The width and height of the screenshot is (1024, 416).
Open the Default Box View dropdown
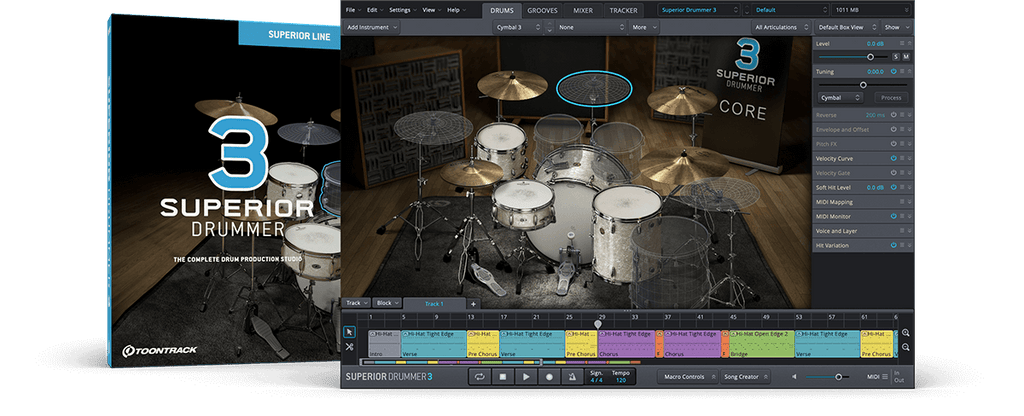point(846,27)
